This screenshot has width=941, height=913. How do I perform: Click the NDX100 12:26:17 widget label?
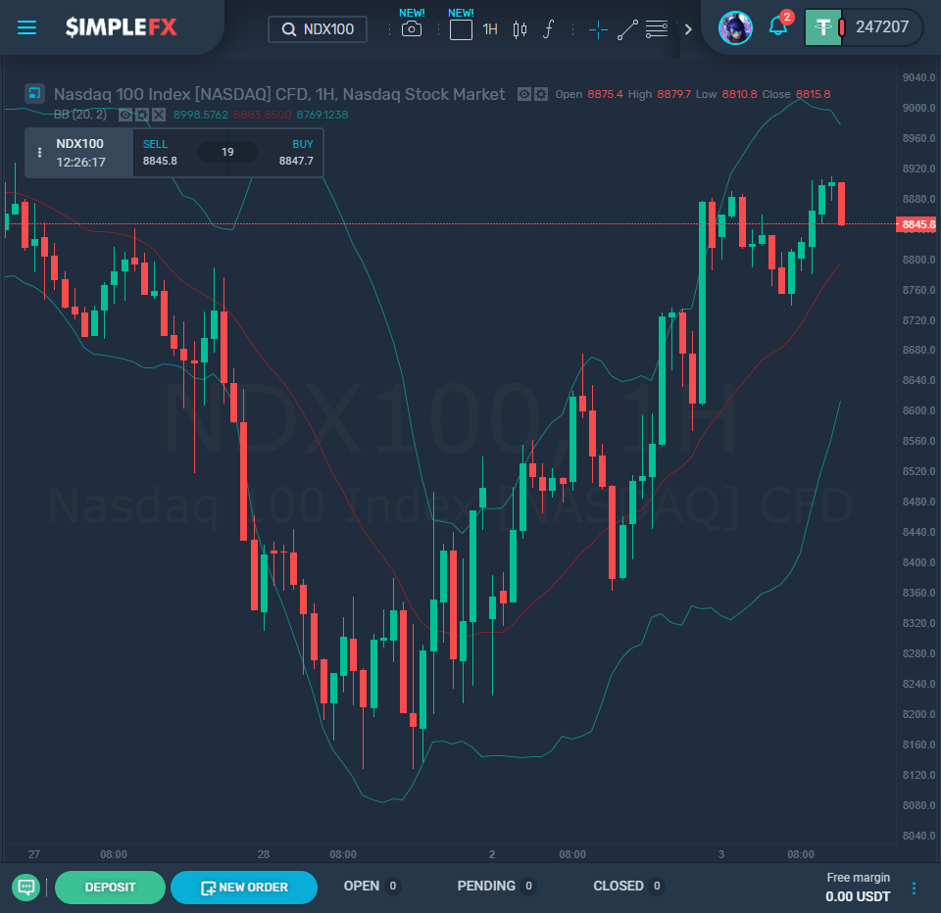pyautogui.click(x=80, y=152)
